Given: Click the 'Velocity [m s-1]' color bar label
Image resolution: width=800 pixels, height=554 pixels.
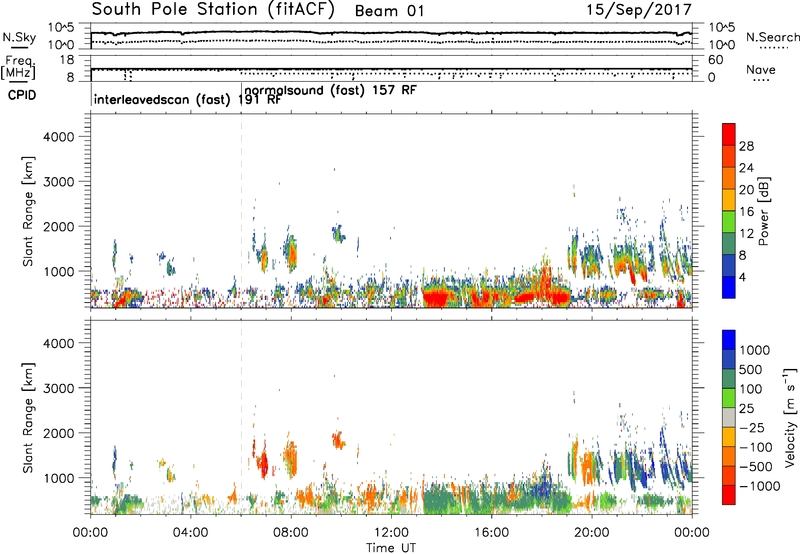Looking at the screenshot, I should (x=790, y=417).
